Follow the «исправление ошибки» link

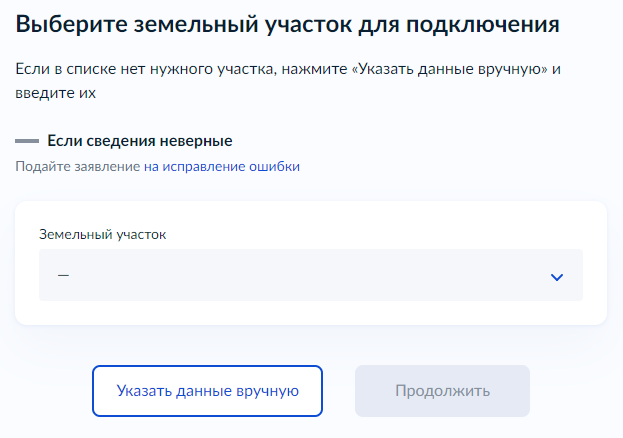tap(231, 167)
